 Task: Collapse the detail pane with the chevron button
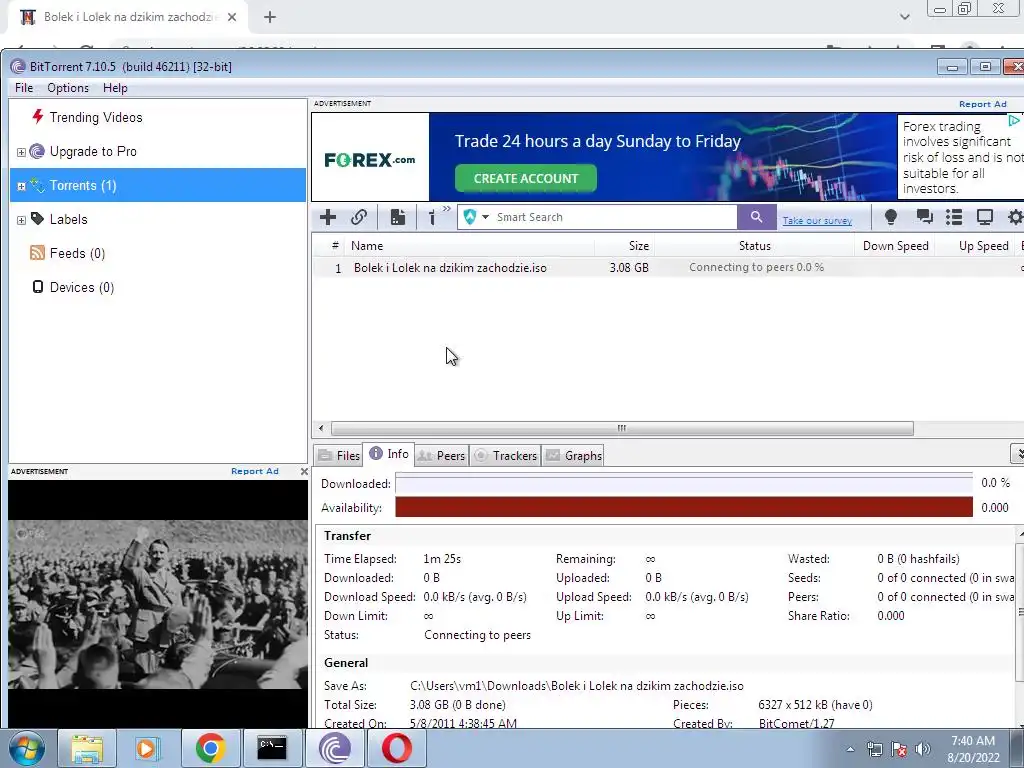coord(1017,453)
